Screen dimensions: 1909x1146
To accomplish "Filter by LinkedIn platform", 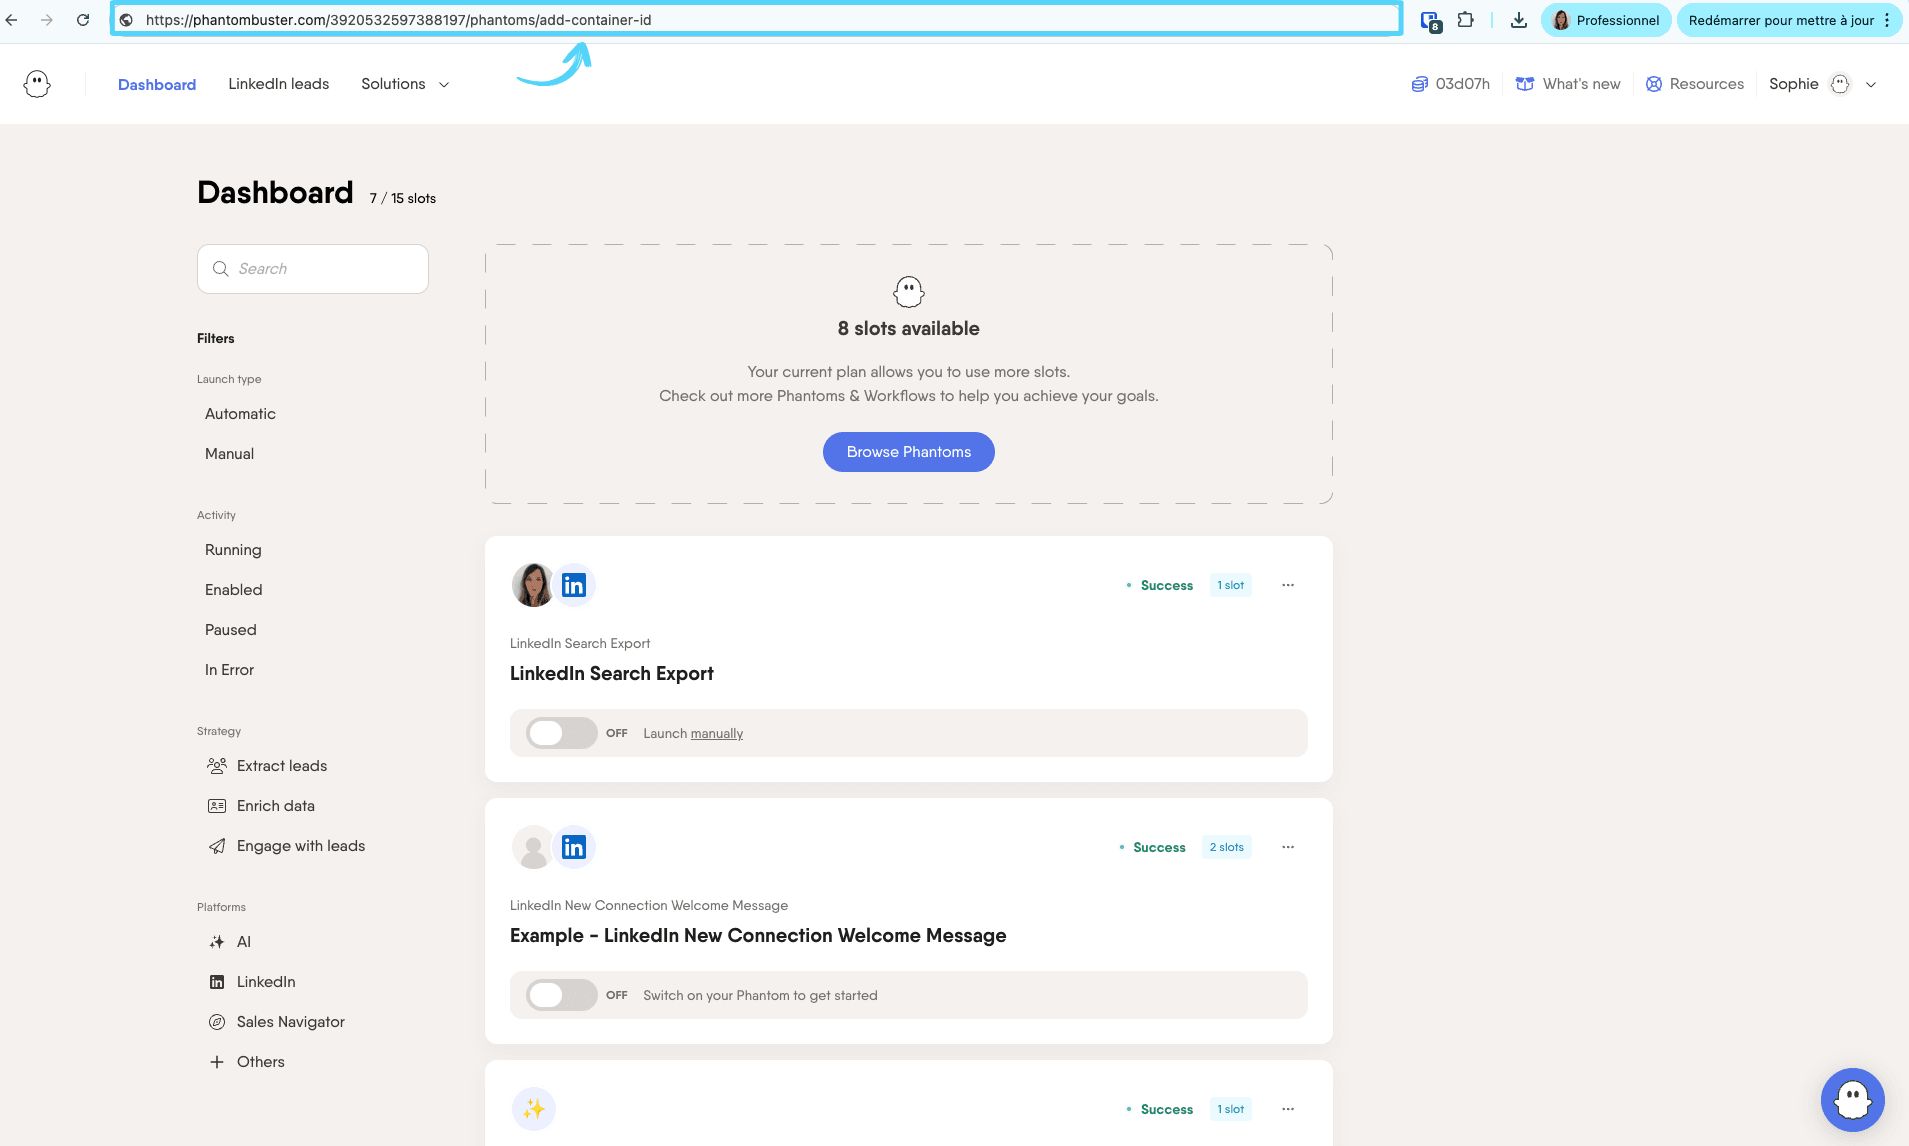I will (252, 982).
